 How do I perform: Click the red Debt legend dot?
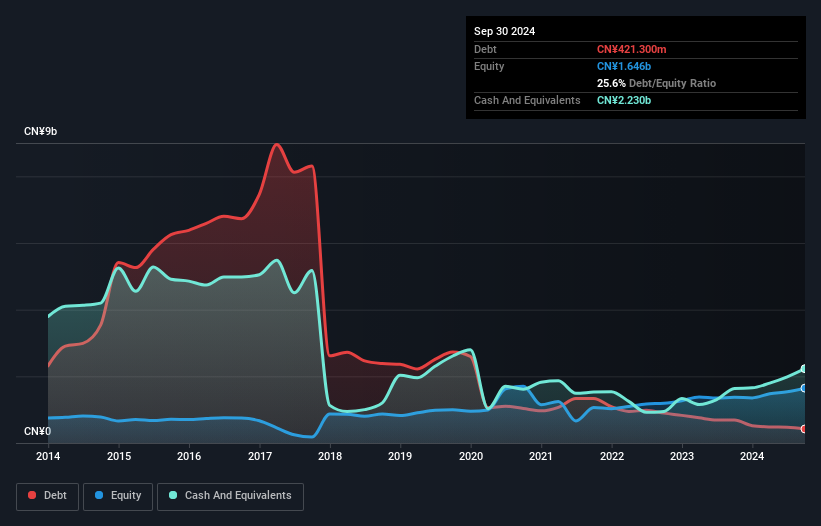32,495
